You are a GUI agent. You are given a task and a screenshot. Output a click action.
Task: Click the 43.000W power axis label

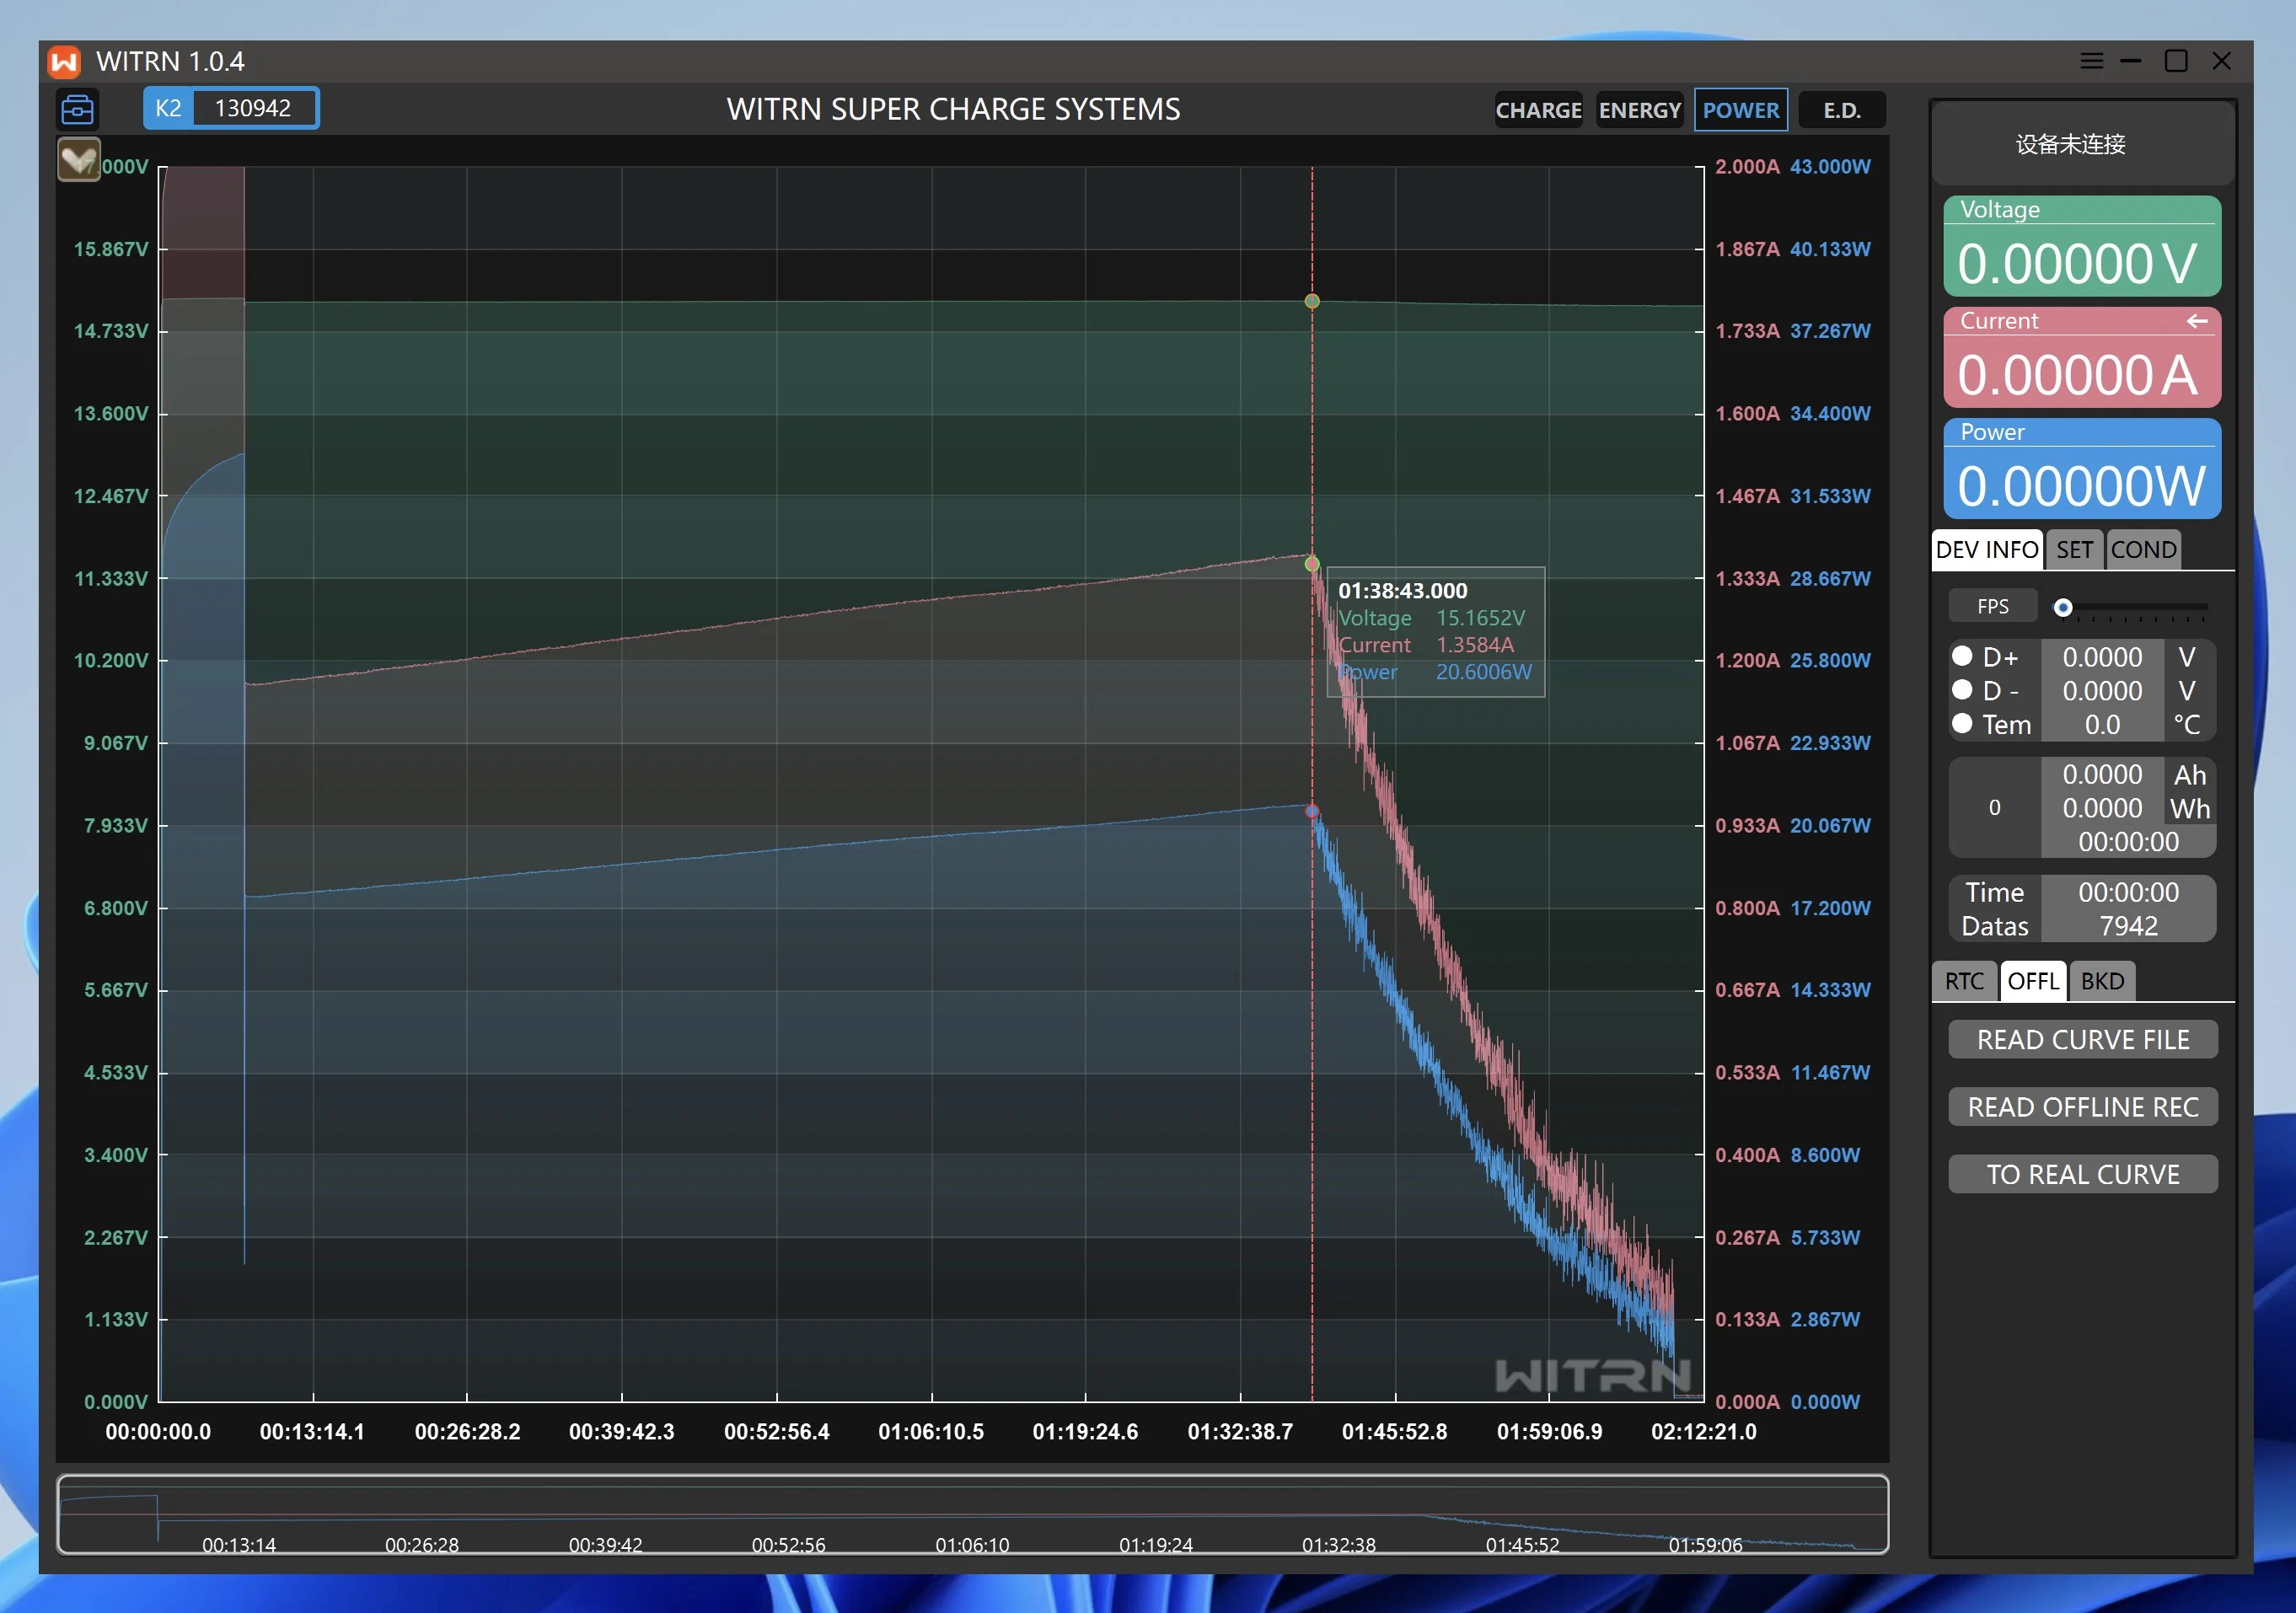pos(1830,167)
